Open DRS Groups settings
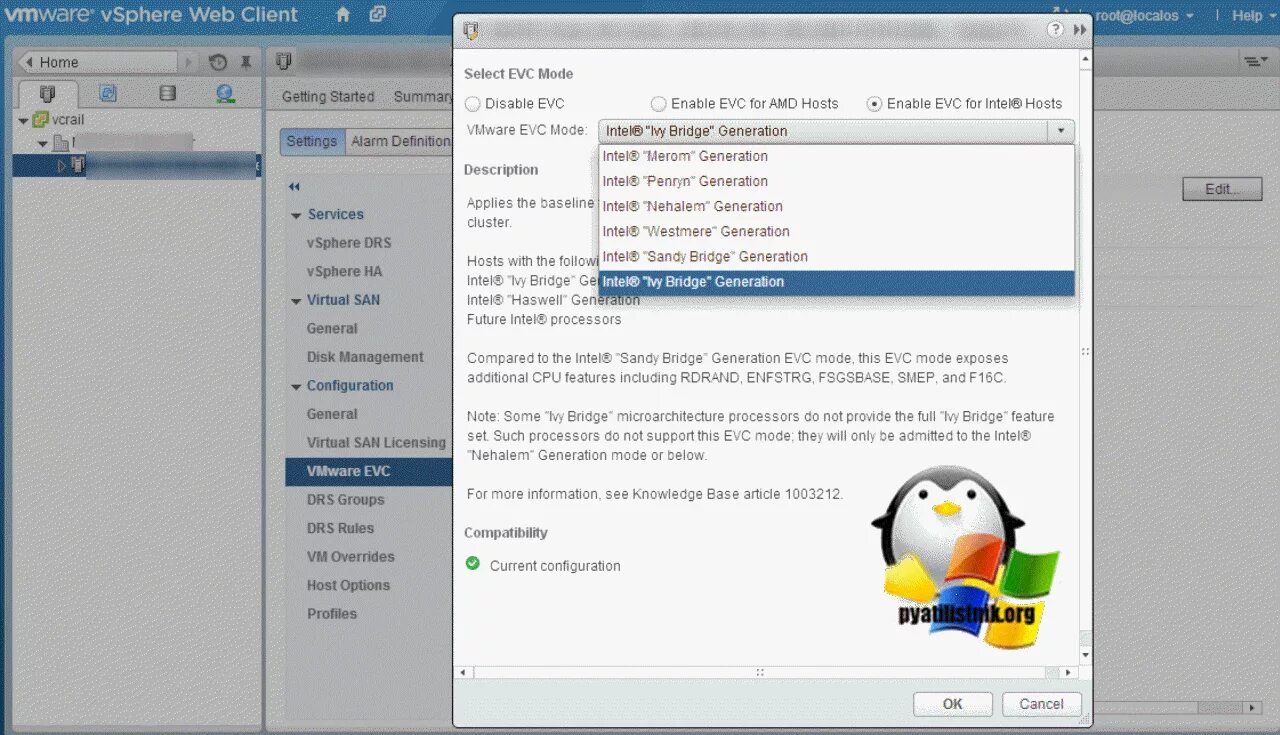Image resolution: width=1280 pixels, height=735 pixels. pos(346,499)
